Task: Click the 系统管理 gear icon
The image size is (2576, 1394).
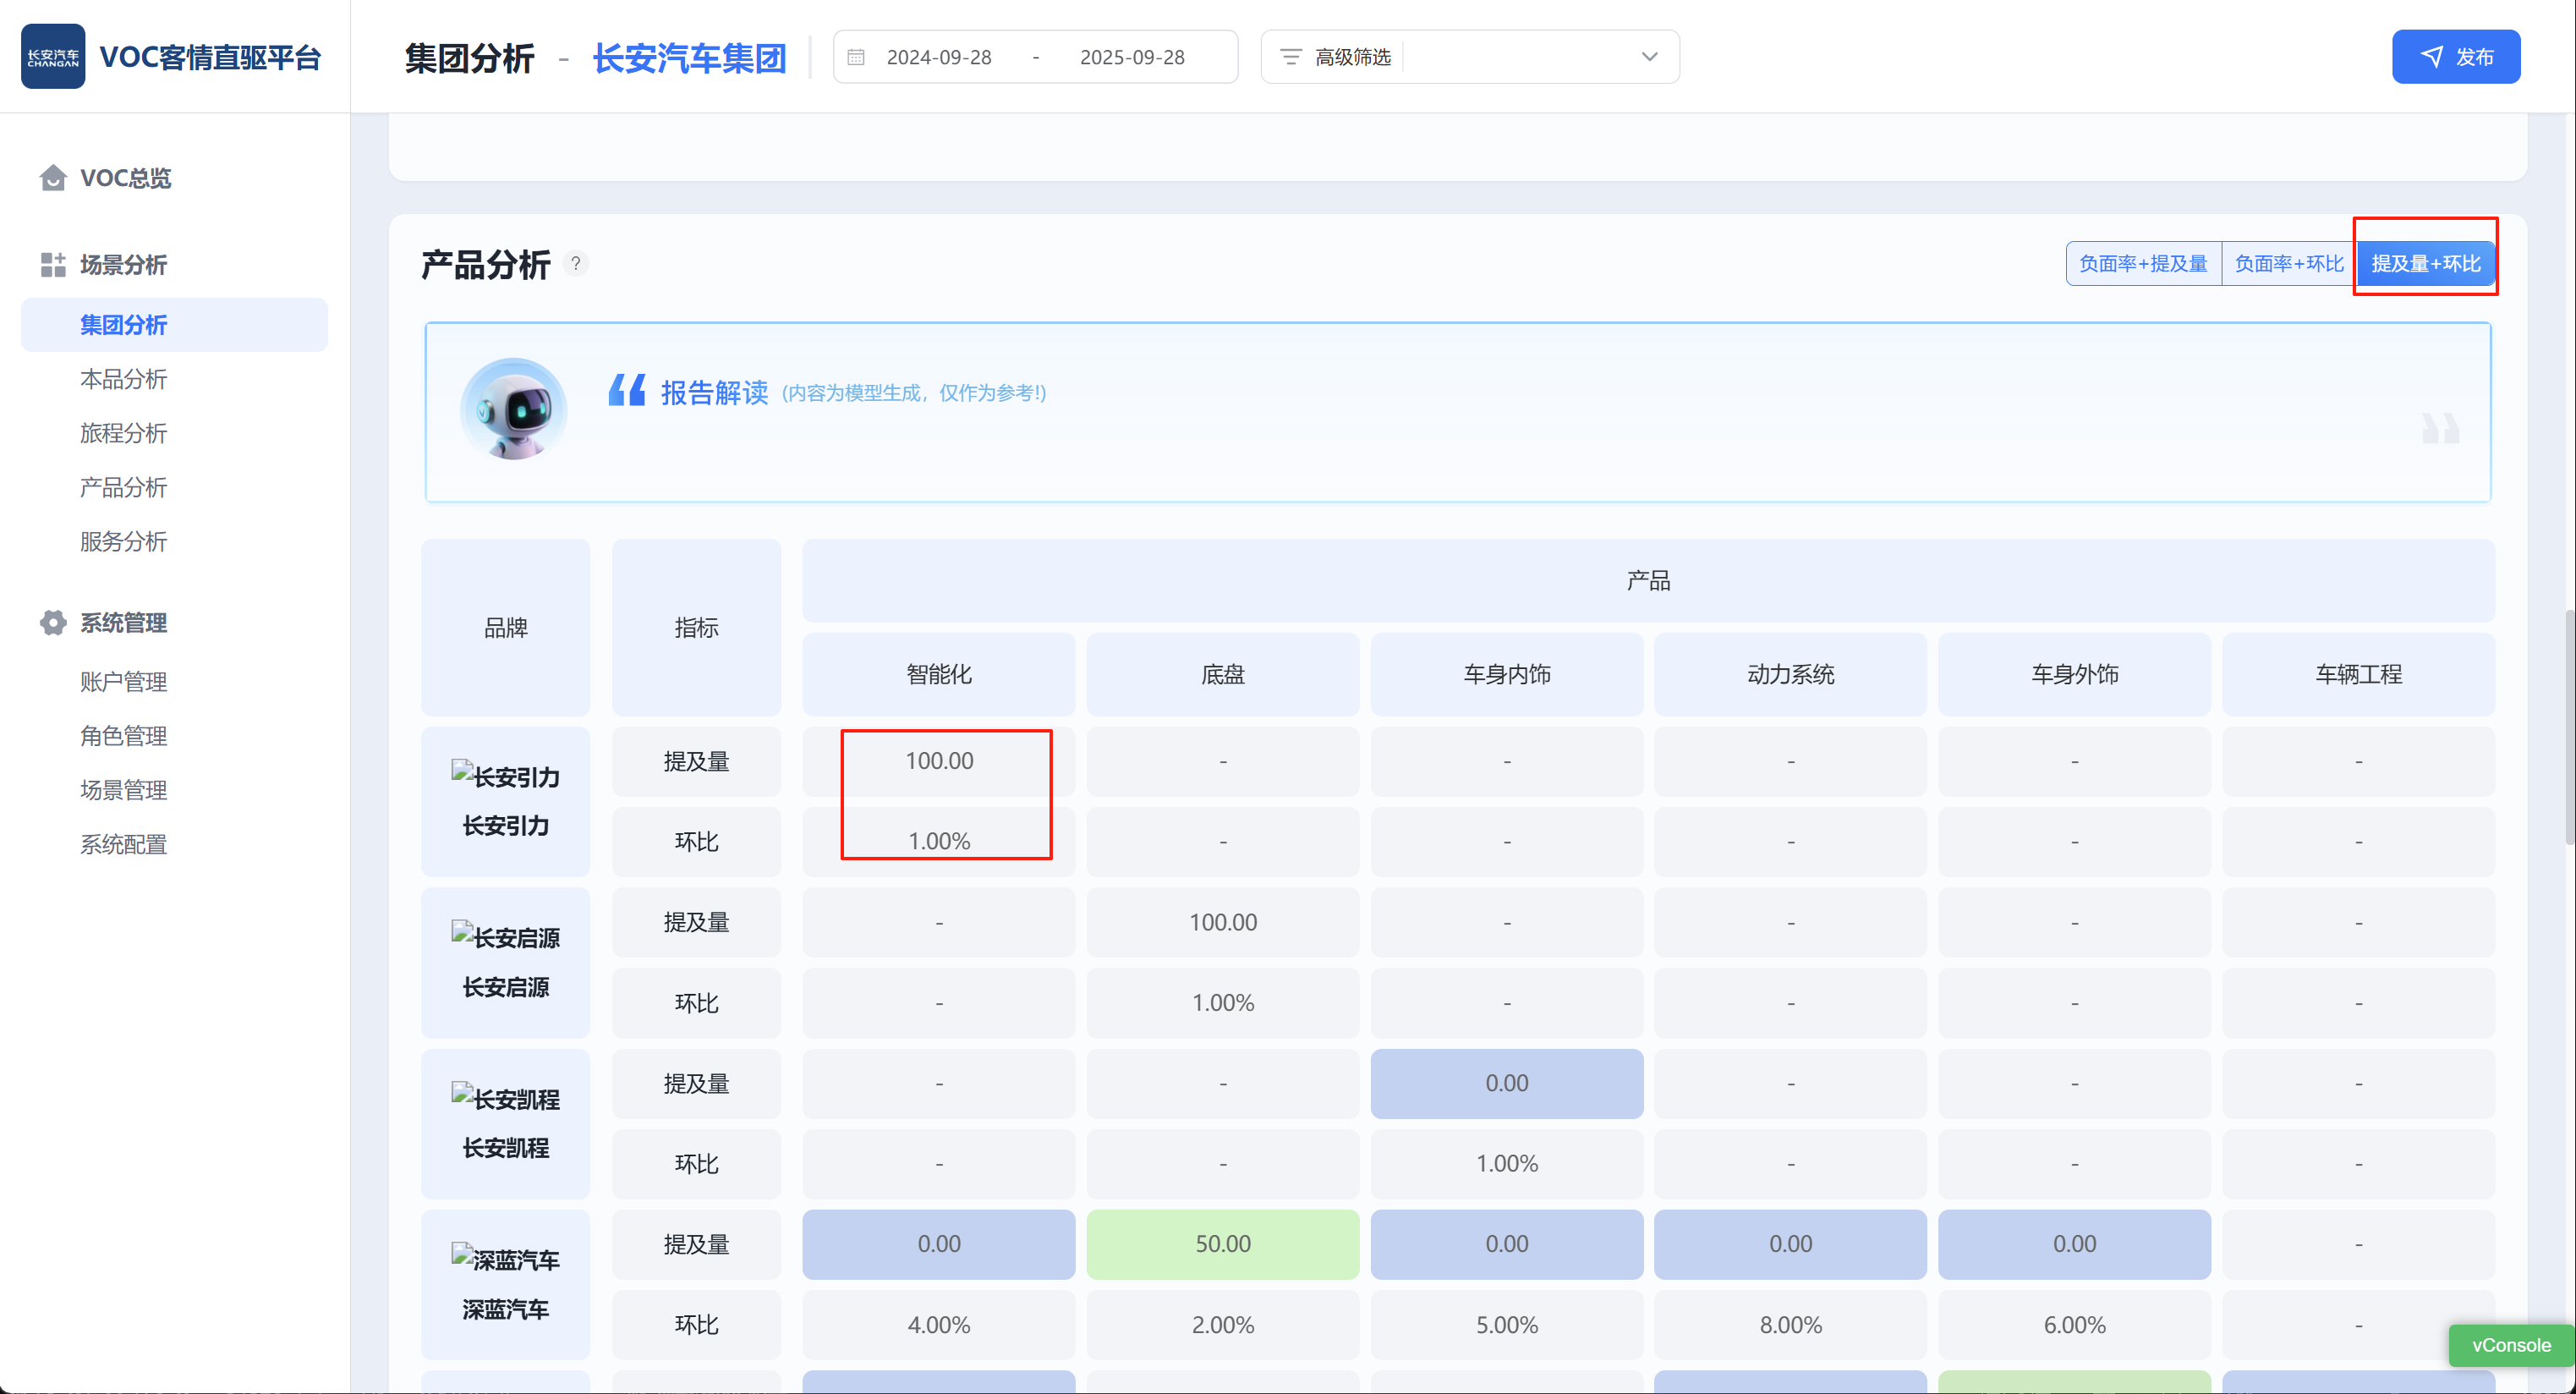Action: (x=53, y=623)
